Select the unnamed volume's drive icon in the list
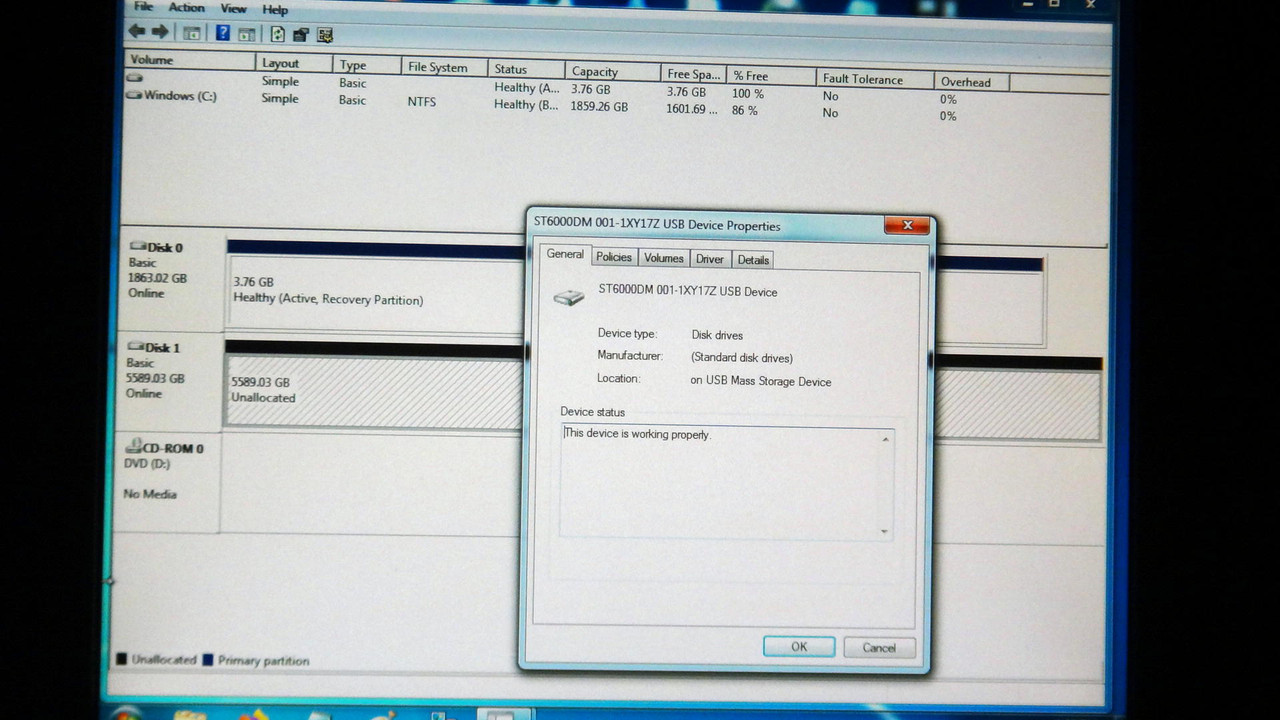This screenshot has width=1280, height=720. click(x=135, y=78)
